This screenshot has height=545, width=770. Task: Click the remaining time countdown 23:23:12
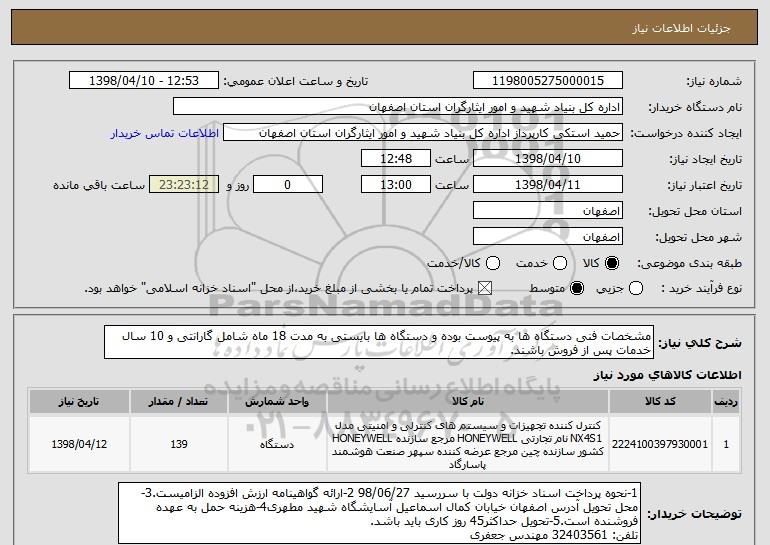(184, 185)
